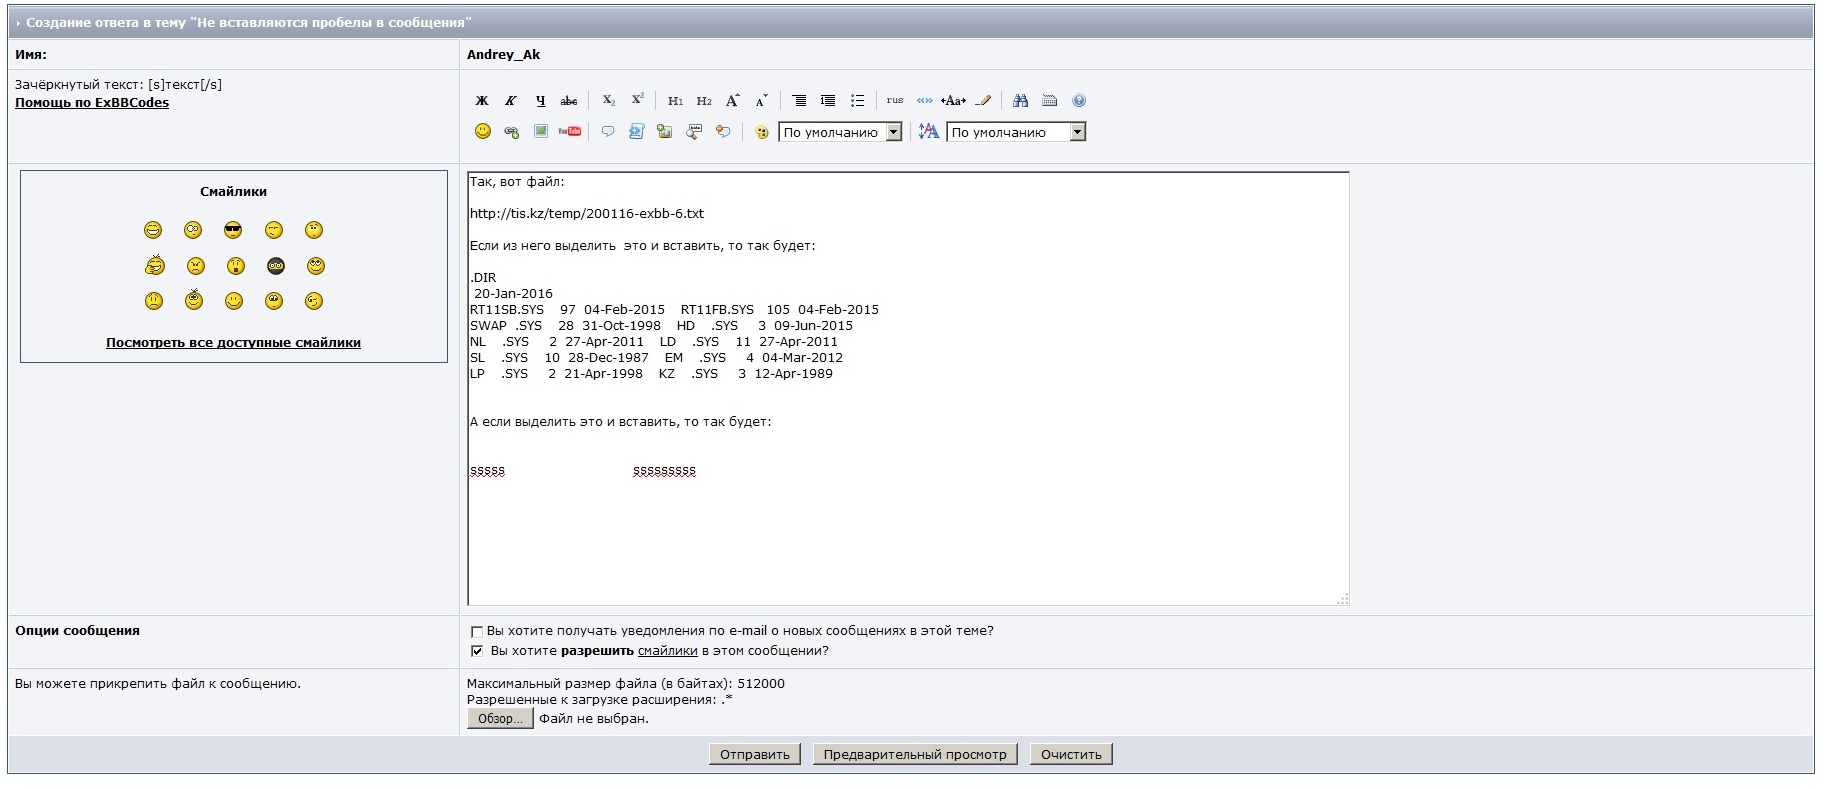Image resolution: width=1831 pixels, height=789 pixels.
Task: Insert a YouTube video tag
Action: click(569, 132)
